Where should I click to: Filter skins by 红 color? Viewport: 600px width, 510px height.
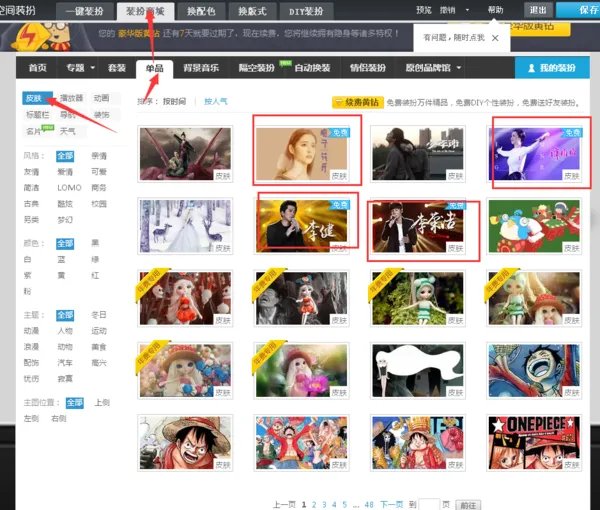coord(95,274)
